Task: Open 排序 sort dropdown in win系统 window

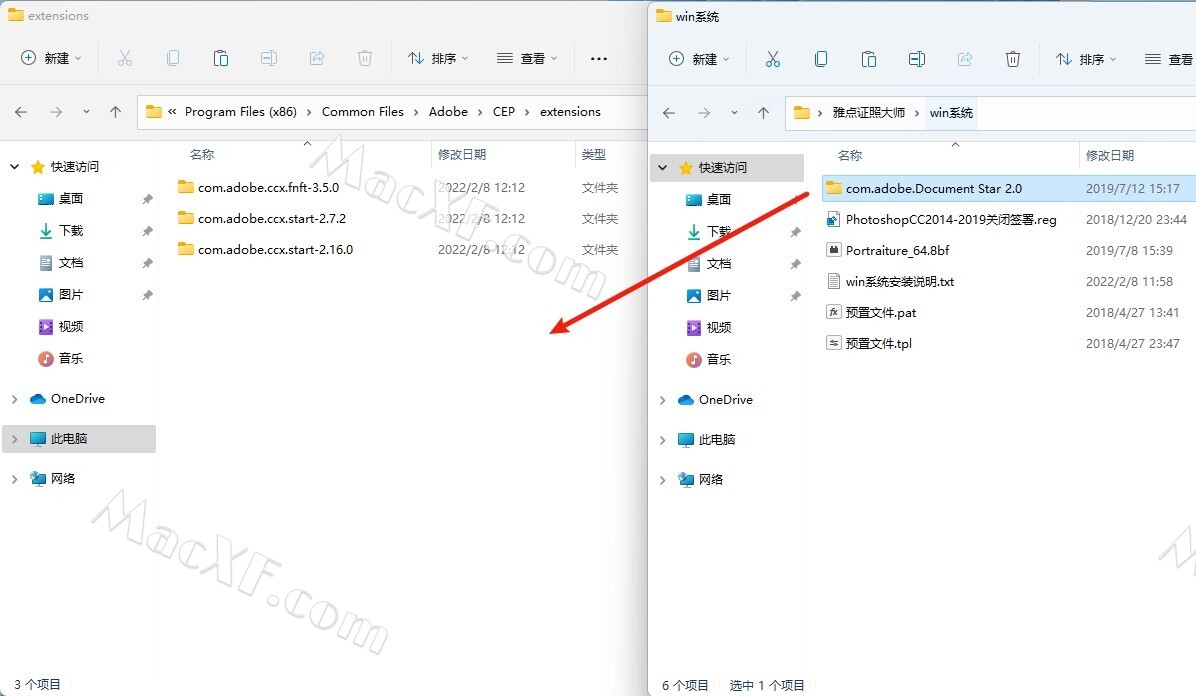Action: (x=1085, y=59)
